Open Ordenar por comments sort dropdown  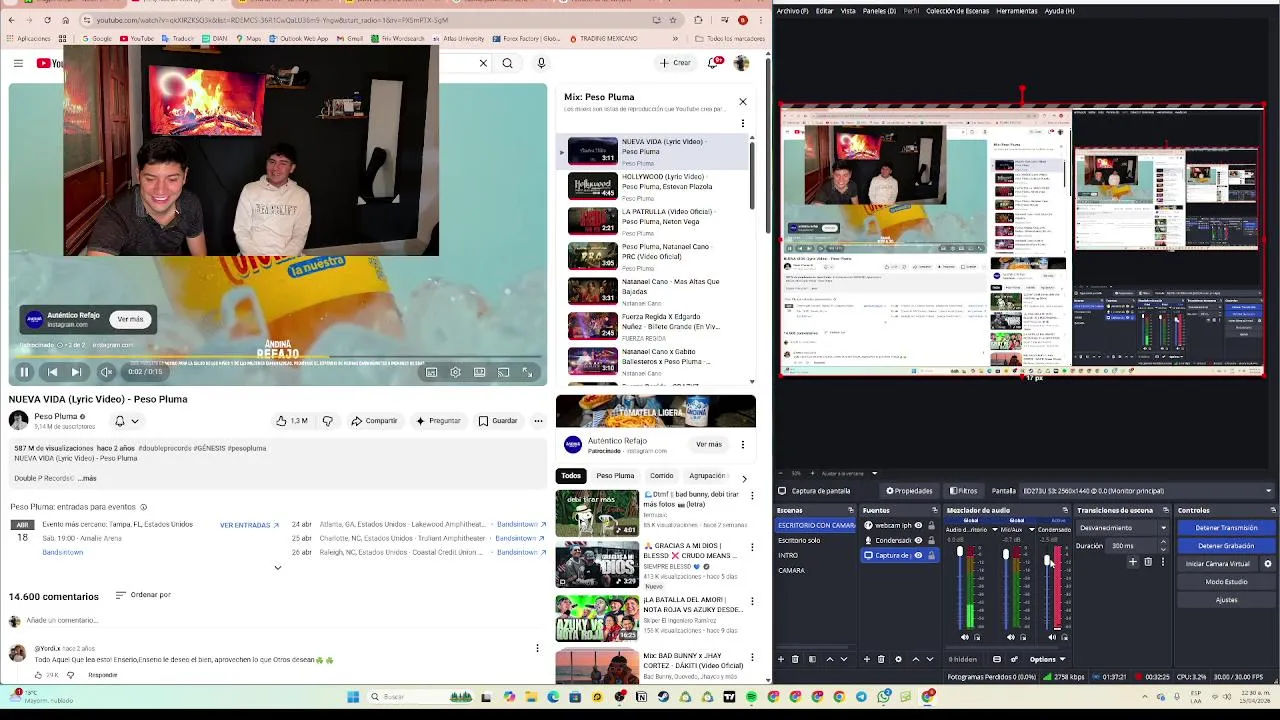click(143, 595)
